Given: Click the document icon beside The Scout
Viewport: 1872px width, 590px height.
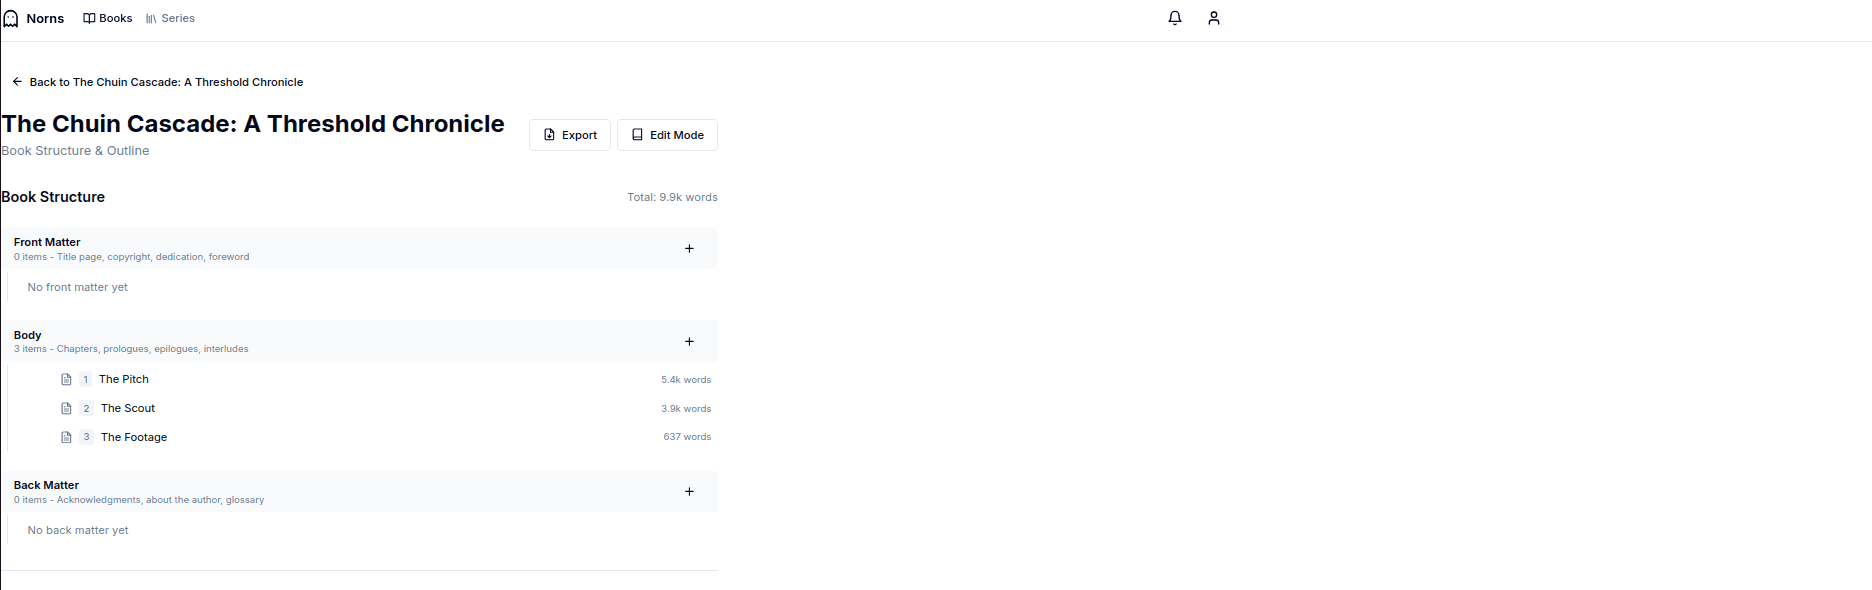Looking at the screenshot, I should tap(66, 409).
